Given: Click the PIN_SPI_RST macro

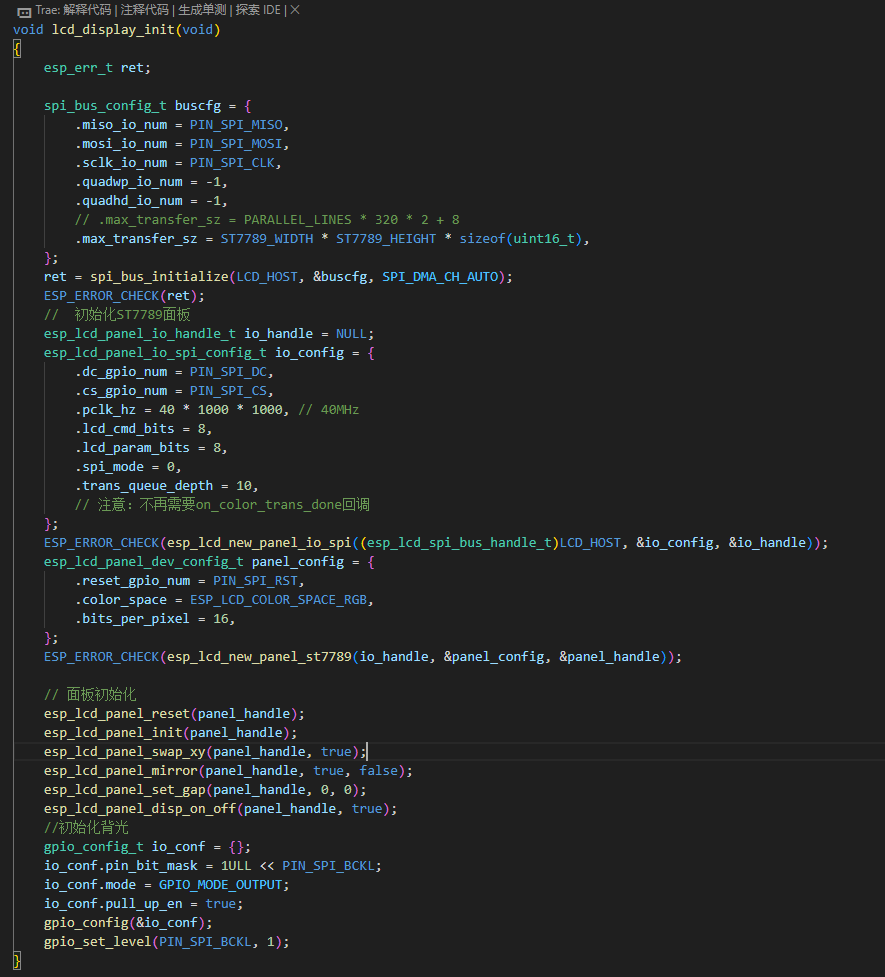Looking at the screenshot, I should click(256, 581).
